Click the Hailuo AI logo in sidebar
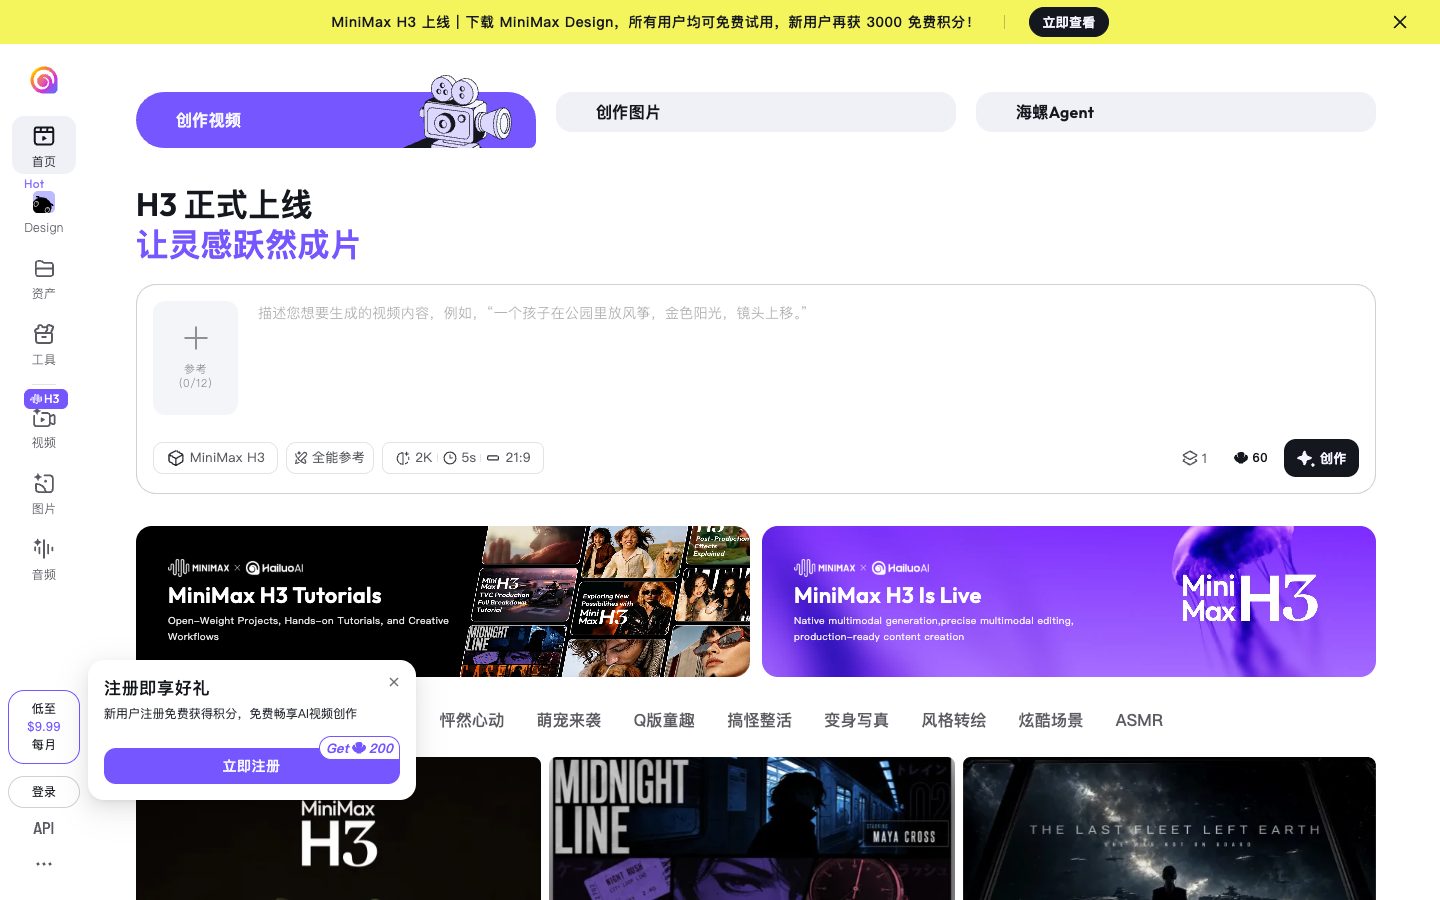The width and height of the screenshot is (1440, 900). coord(44,80)
